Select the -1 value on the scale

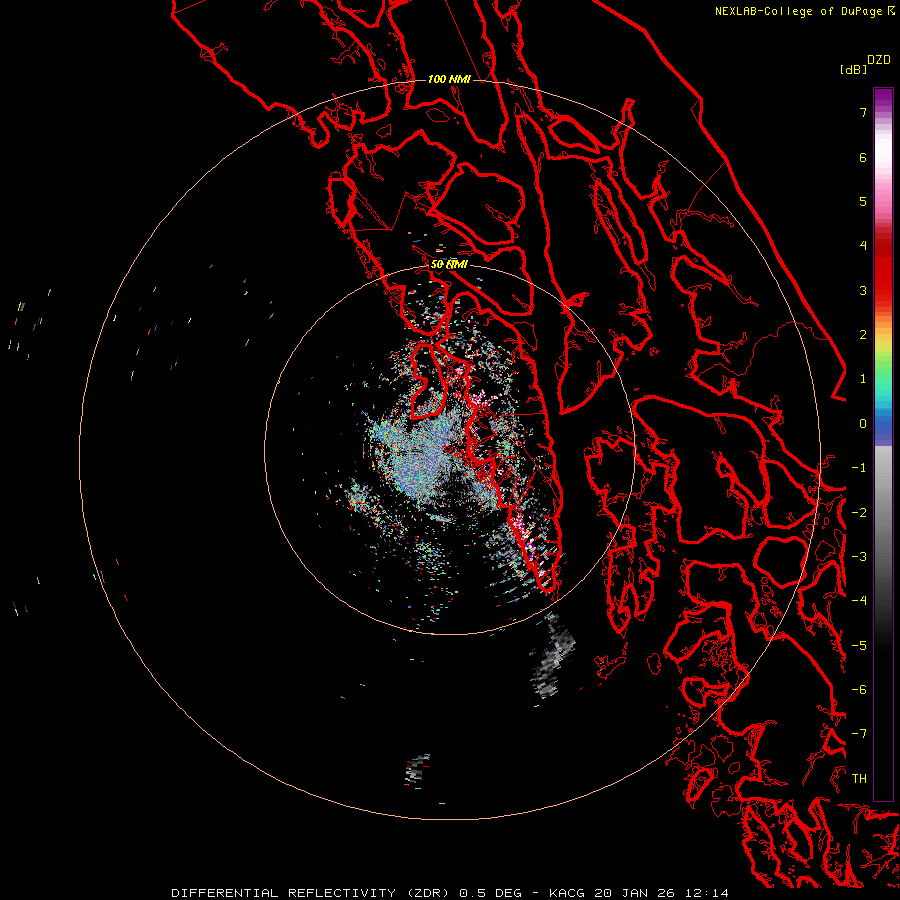coord(859,468)
